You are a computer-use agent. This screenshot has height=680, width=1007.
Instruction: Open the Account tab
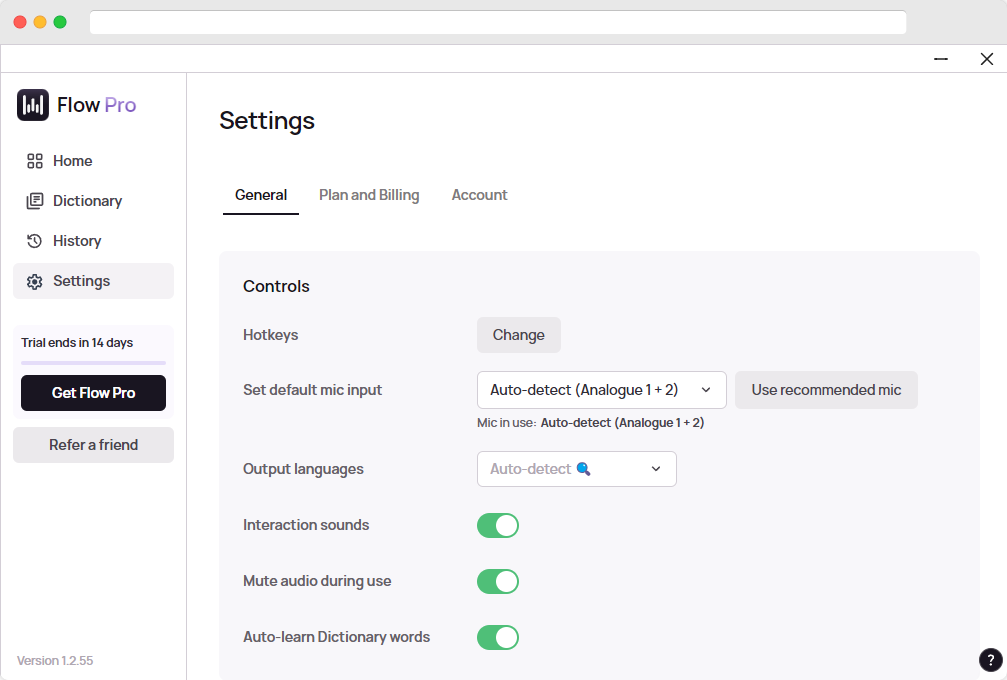pyautogui.click(x=479, y=195)
